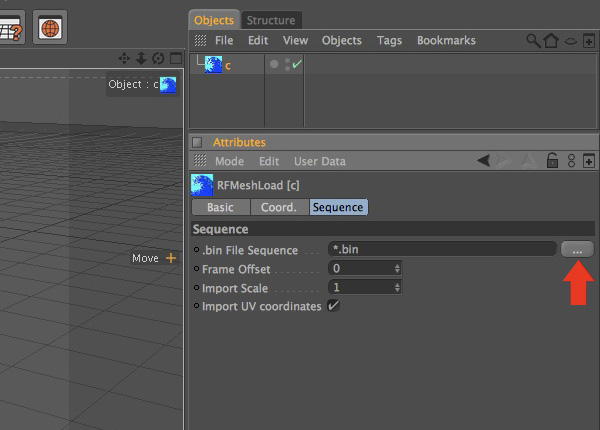Toggle the Import UV coordinates checkbox
600x430 pixels.
[x=333, y=306]
